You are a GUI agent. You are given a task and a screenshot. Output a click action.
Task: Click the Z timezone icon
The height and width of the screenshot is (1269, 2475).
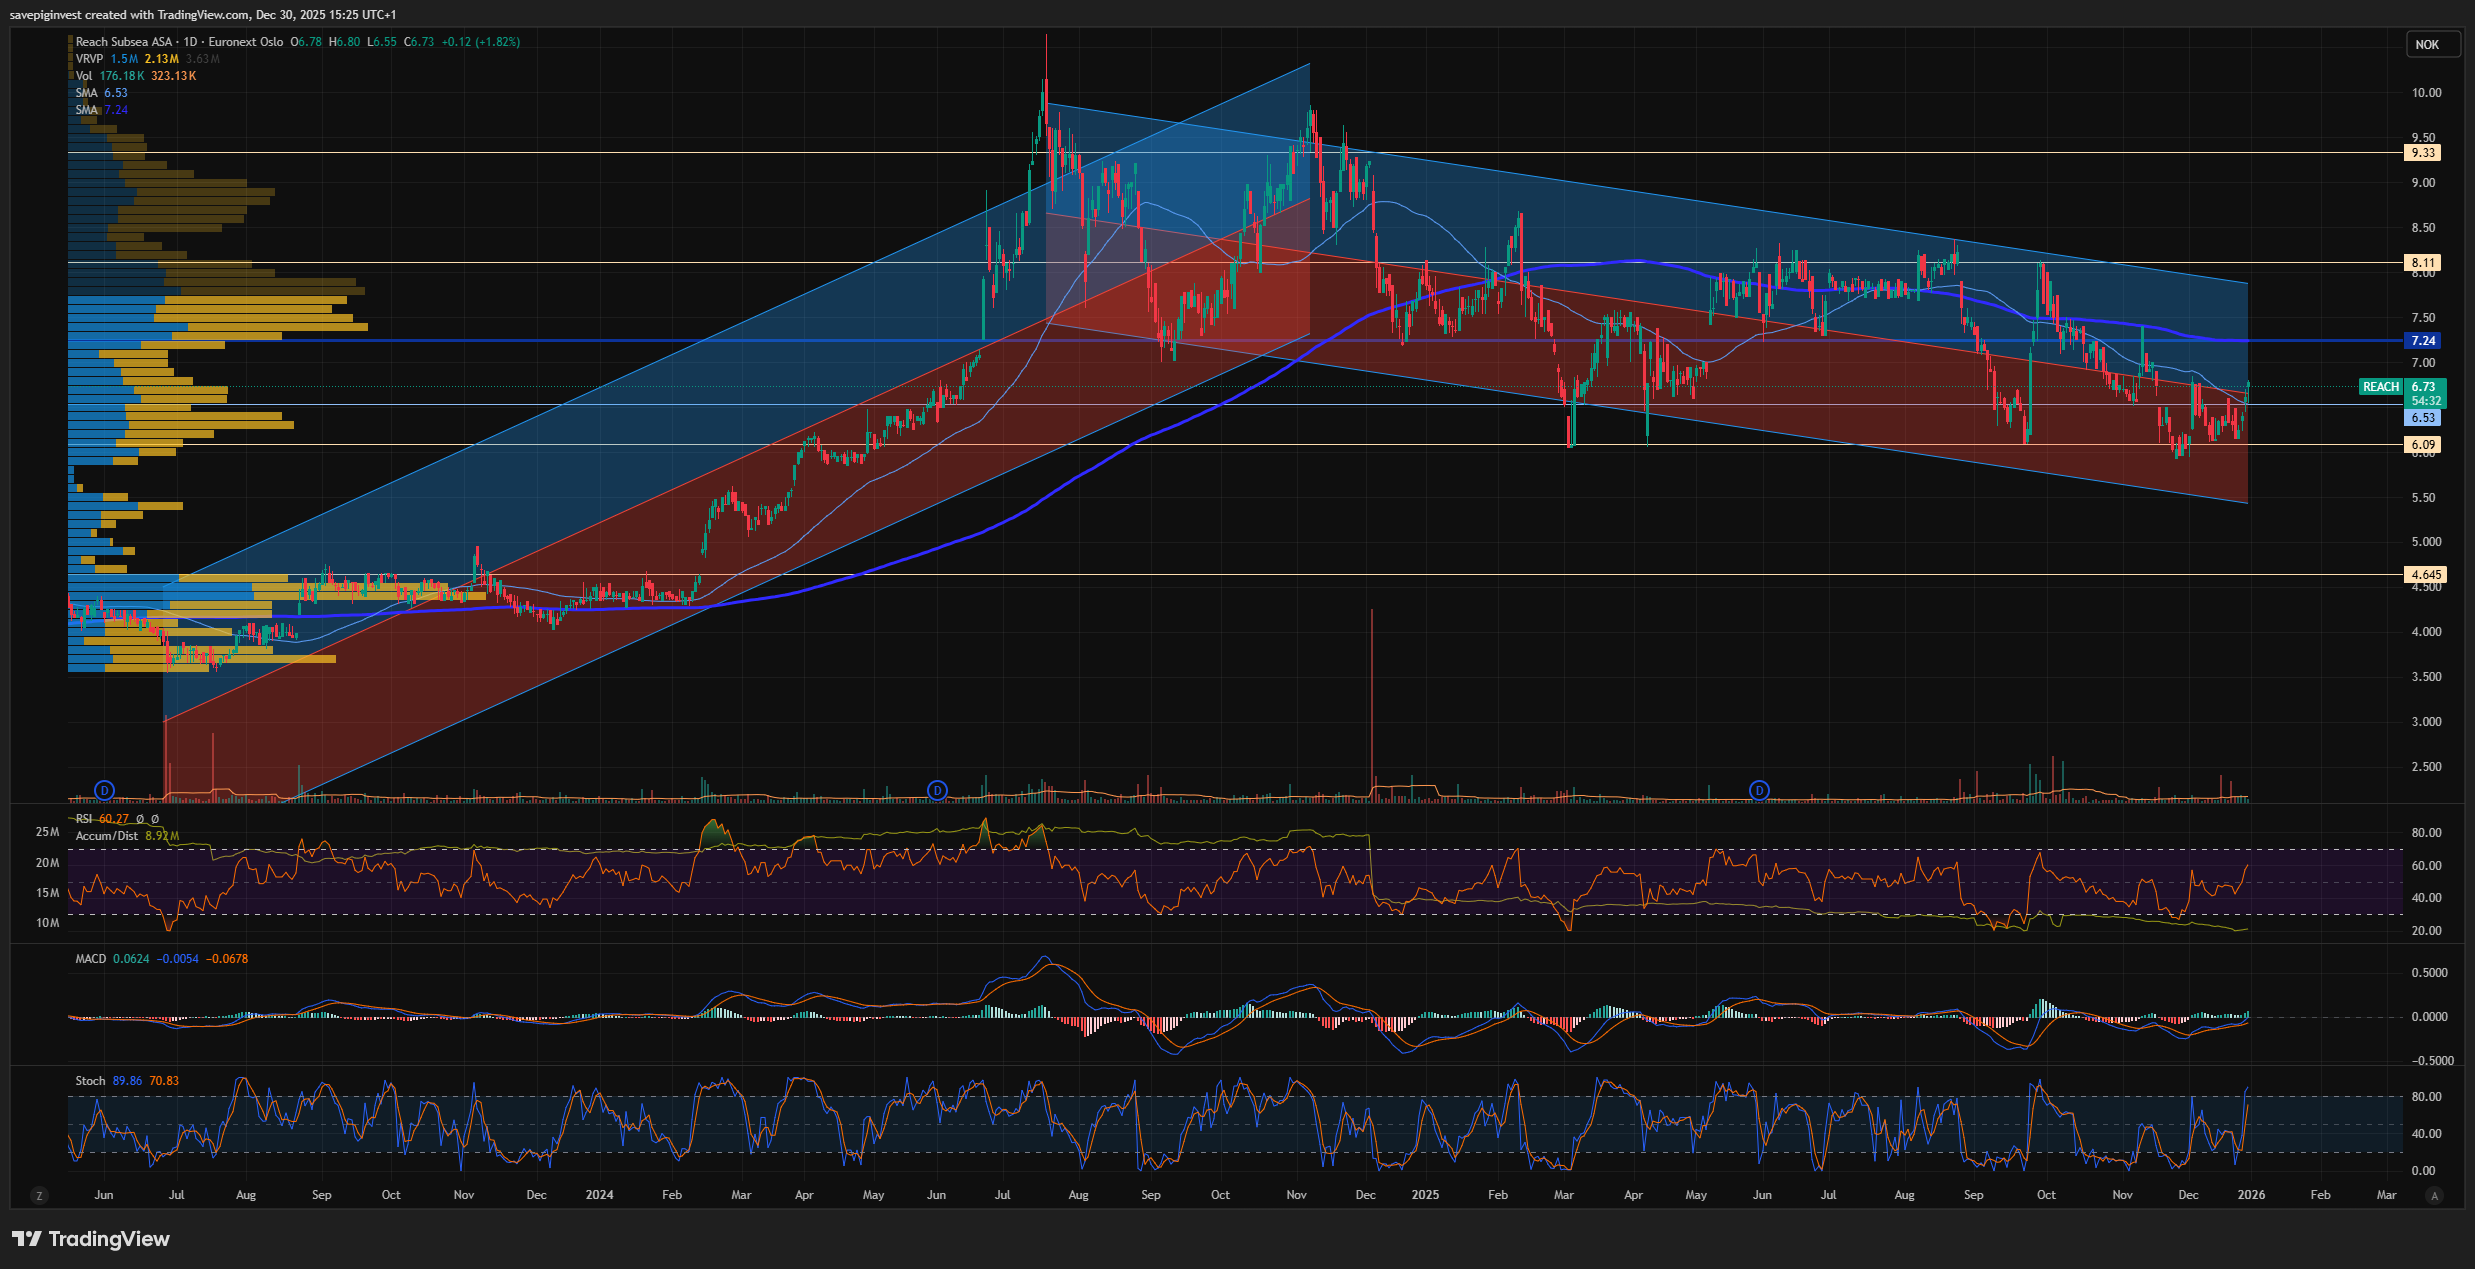[39, 1195]
